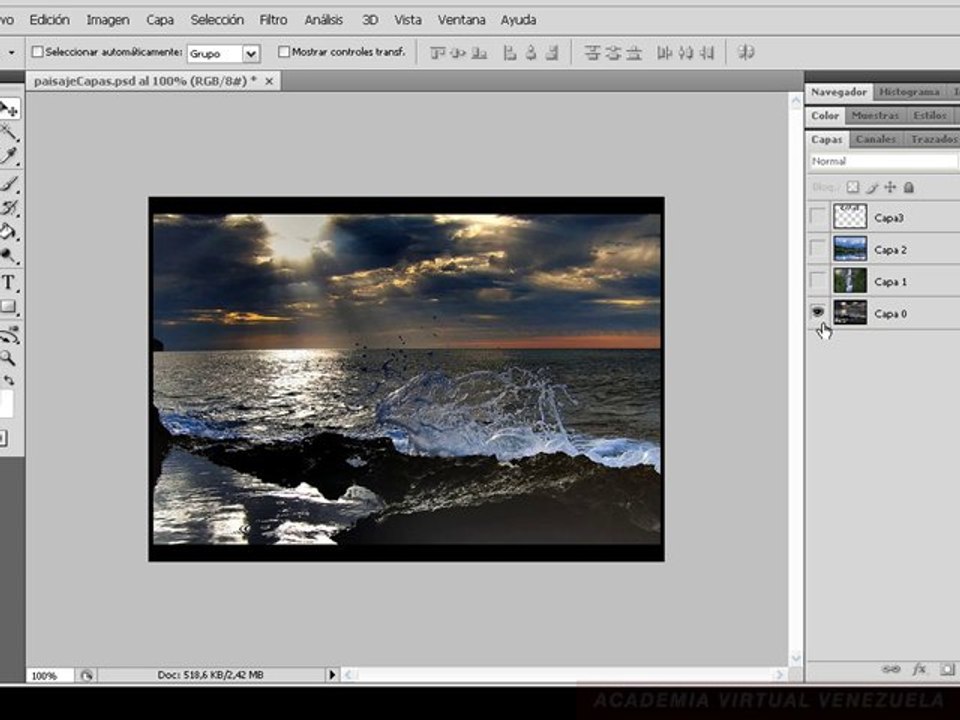
Task: Open the Imagen menu
Action: coord(108,20)
